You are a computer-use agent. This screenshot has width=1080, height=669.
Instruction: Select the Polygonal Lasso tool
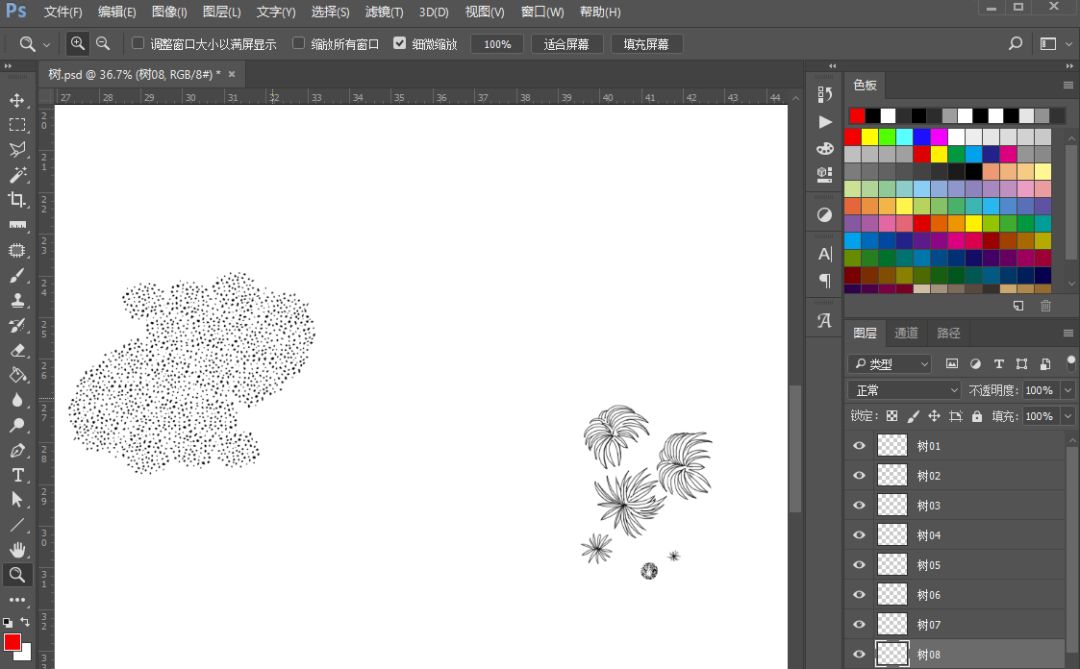point(17,150)
